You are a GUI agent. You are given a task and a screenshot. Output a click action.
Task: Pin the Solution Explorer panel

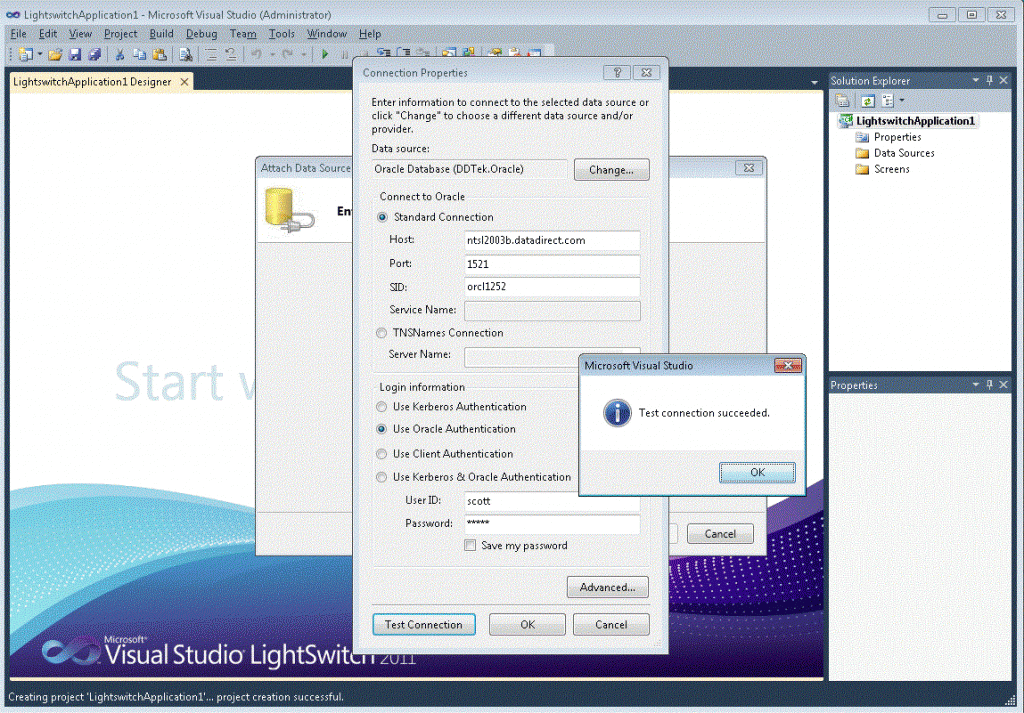tap(990, 80)
